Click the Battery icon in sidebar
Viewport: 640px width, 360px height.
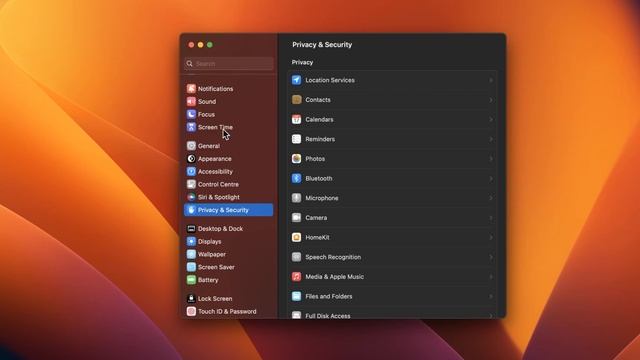(191, 280)
